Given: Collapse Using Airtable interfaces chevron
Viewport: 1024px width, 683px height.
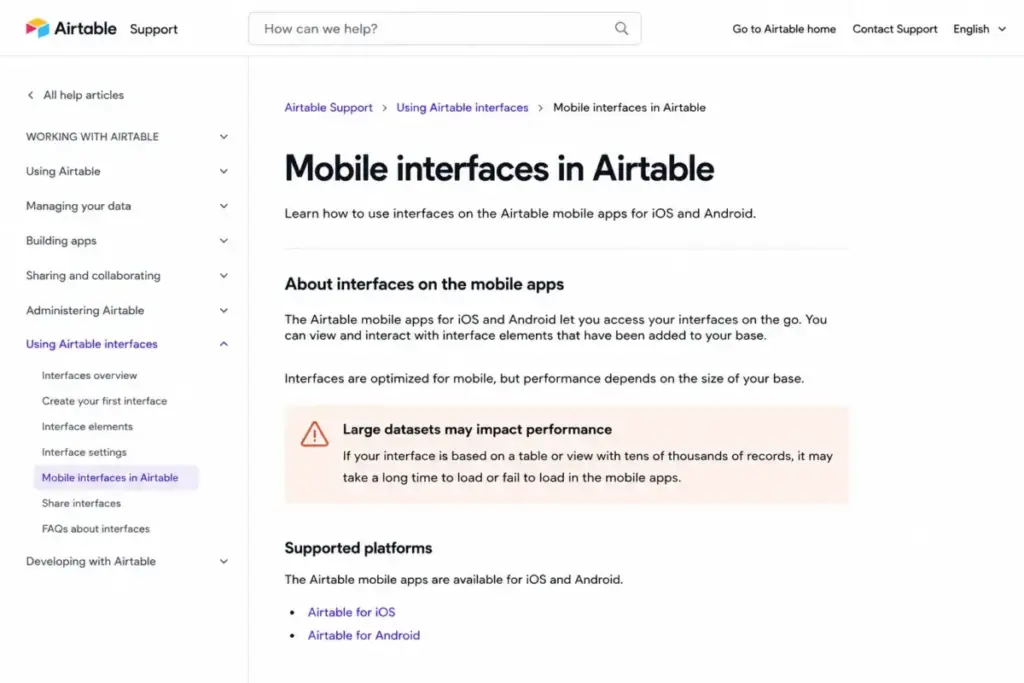Looking at the screenshot, I should pos(223,344).
